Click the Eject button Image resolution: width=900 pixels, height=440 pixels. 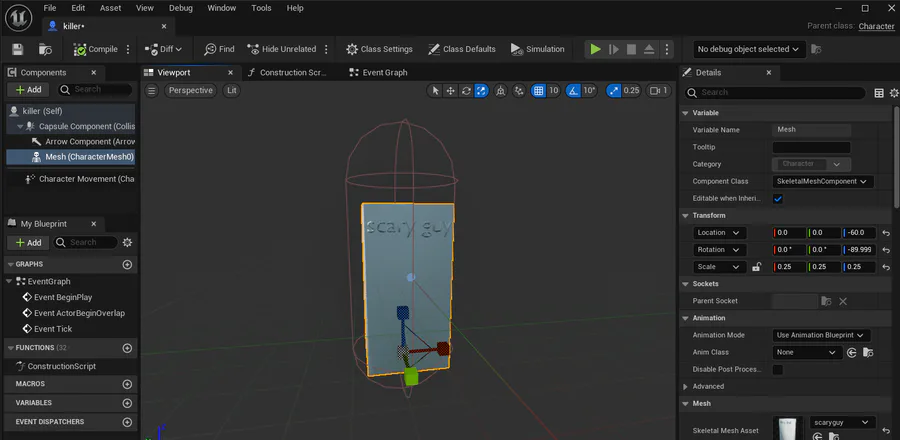(649, 49)
